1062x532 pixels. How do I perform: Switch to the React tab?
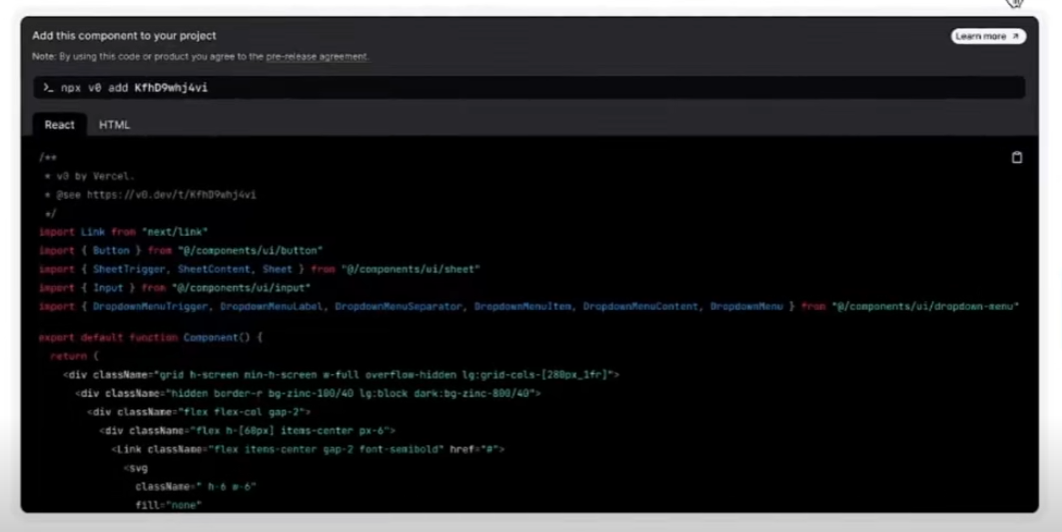coord(59,125)
